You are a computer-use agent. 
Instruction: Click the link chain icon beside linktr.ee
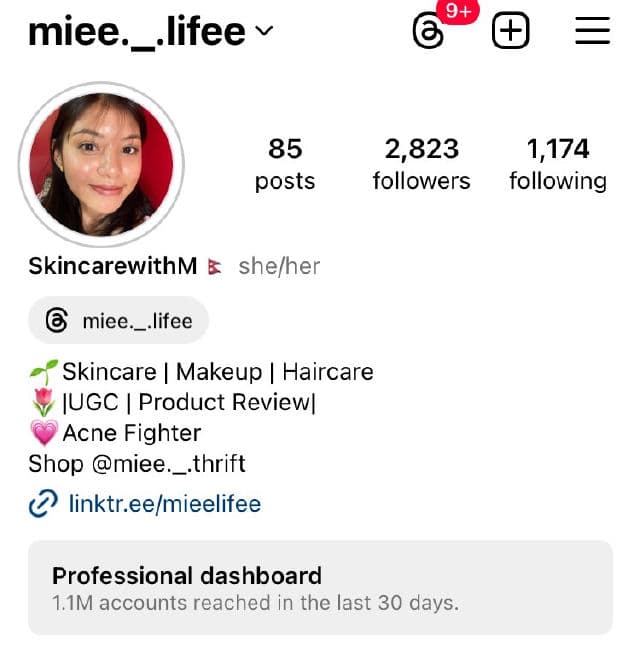point(43,503)
